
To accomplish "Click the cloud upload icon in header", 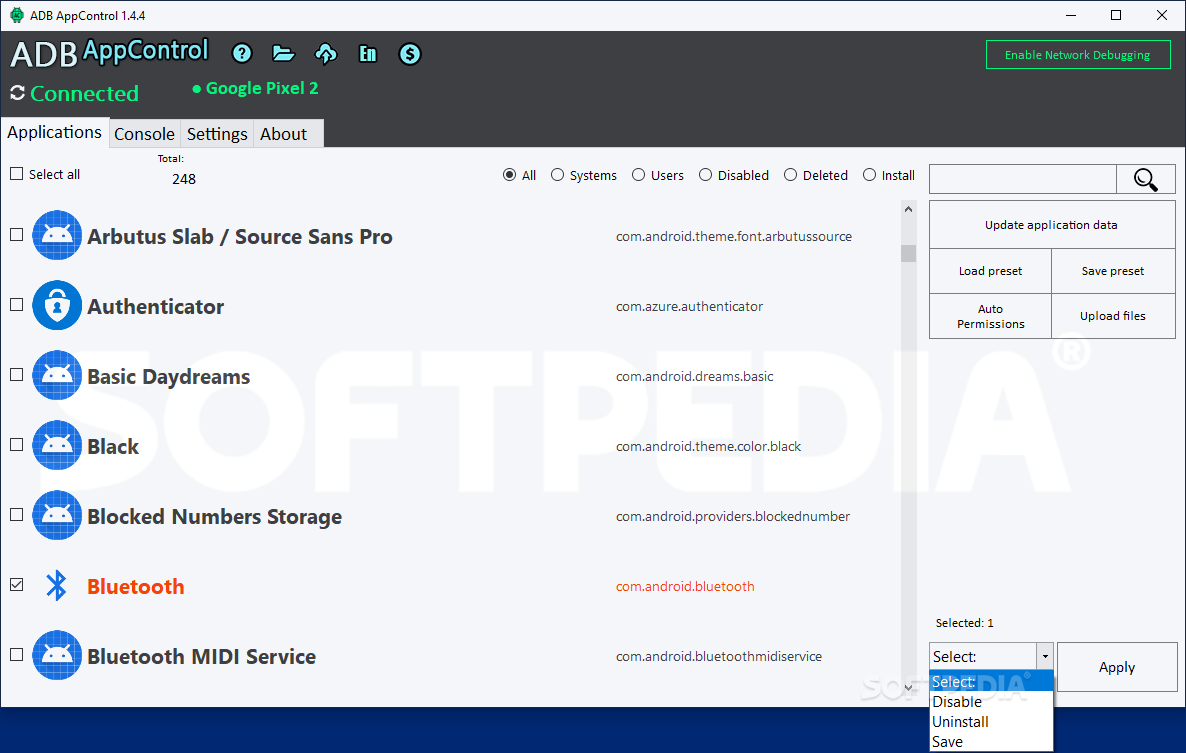I will (326, 54).
